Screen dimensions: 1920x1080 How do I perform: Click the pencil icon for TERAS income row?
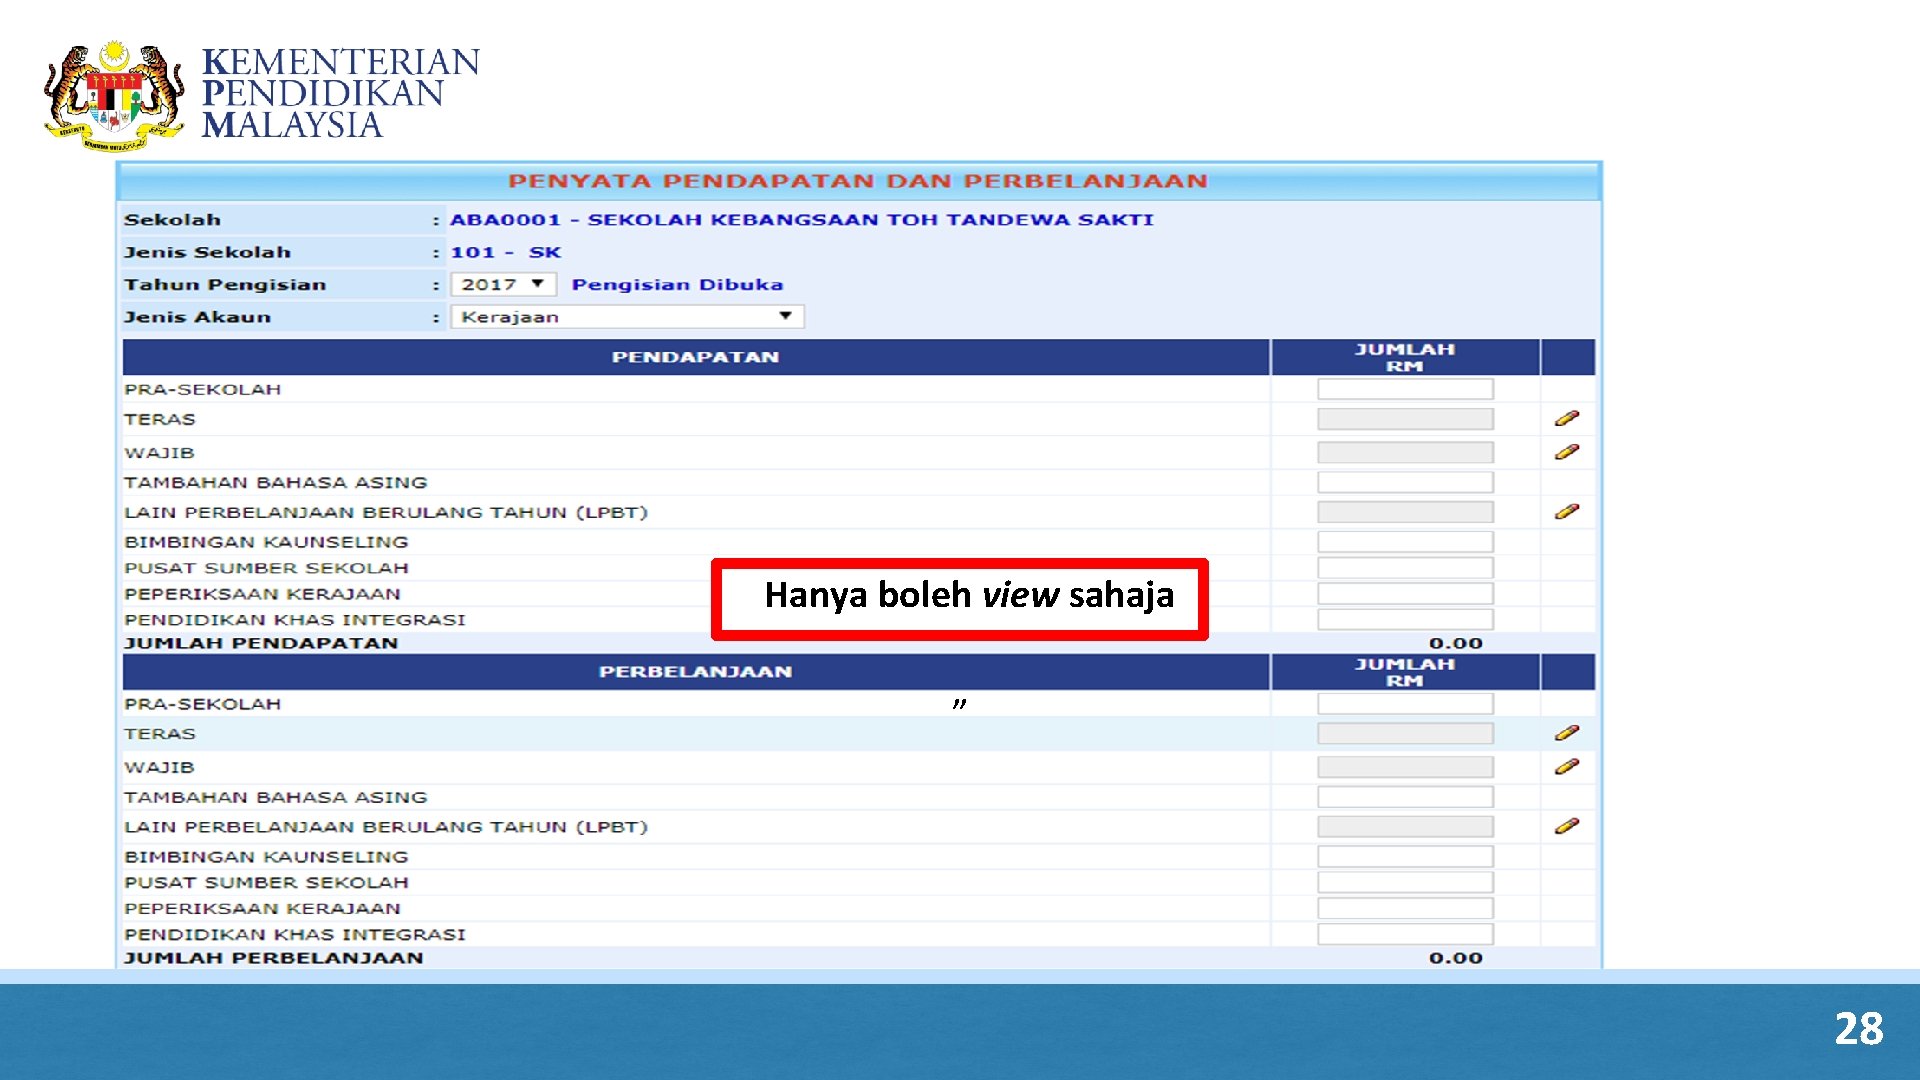pos(1566,418)
